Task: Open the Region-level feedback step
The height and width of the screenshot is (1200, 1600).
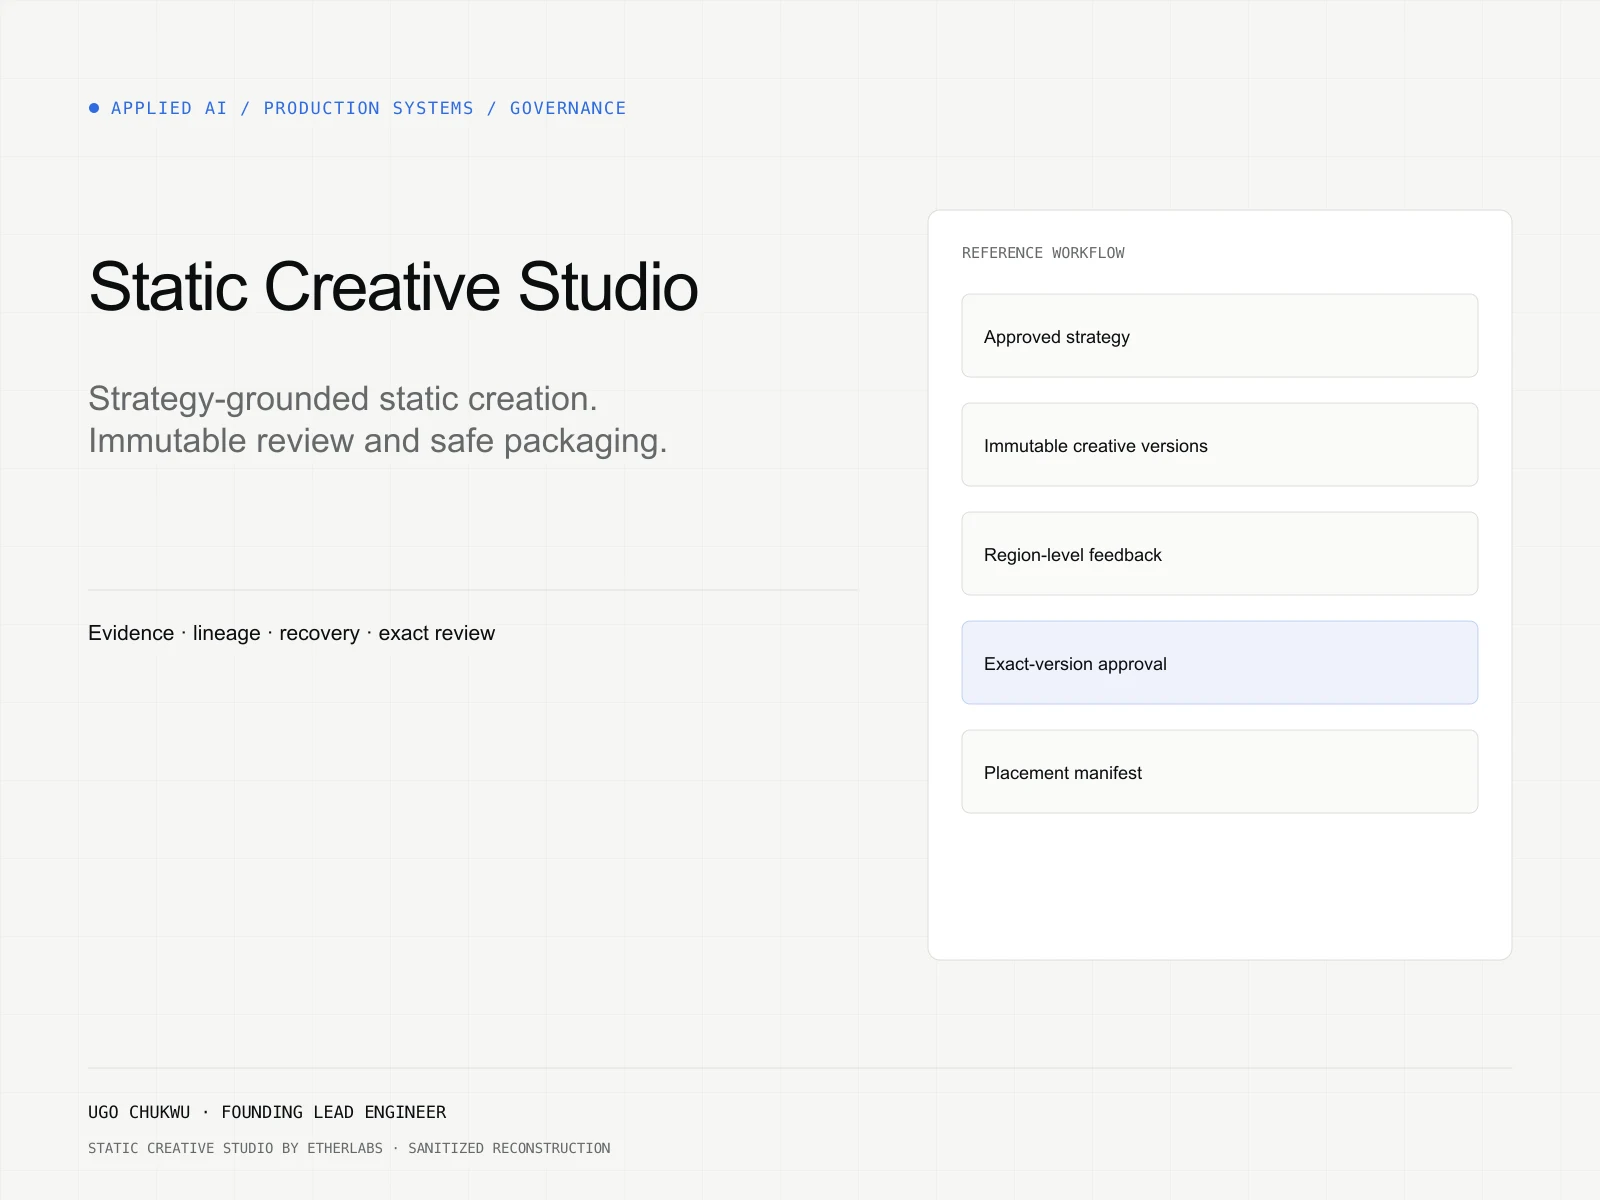Action: tap(1219, 554)
